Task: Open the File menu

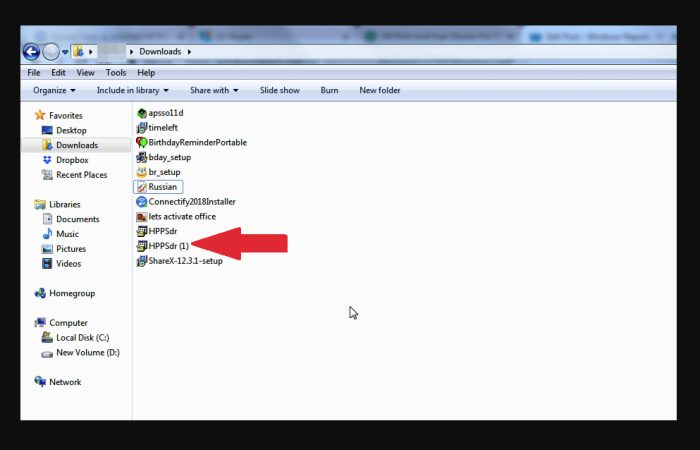Action: pos(33,72)
